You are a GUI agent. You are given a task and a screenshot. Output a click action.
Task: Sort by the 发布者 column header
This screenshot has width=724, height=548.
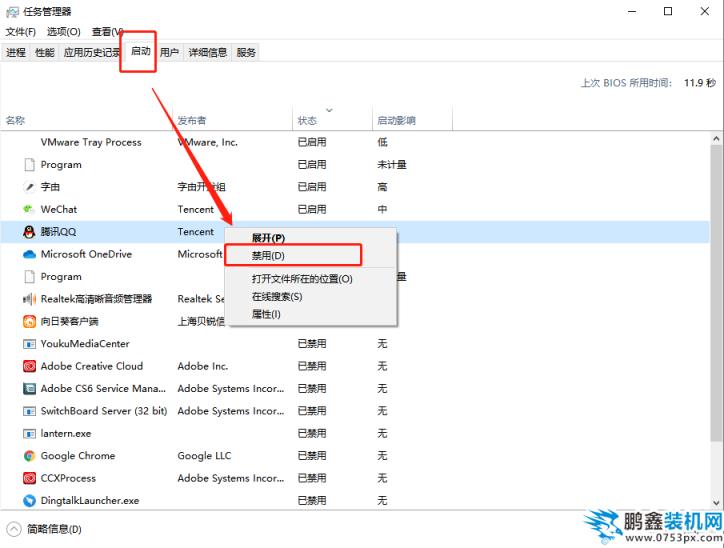pyautogui.click(x=232, y=120)
